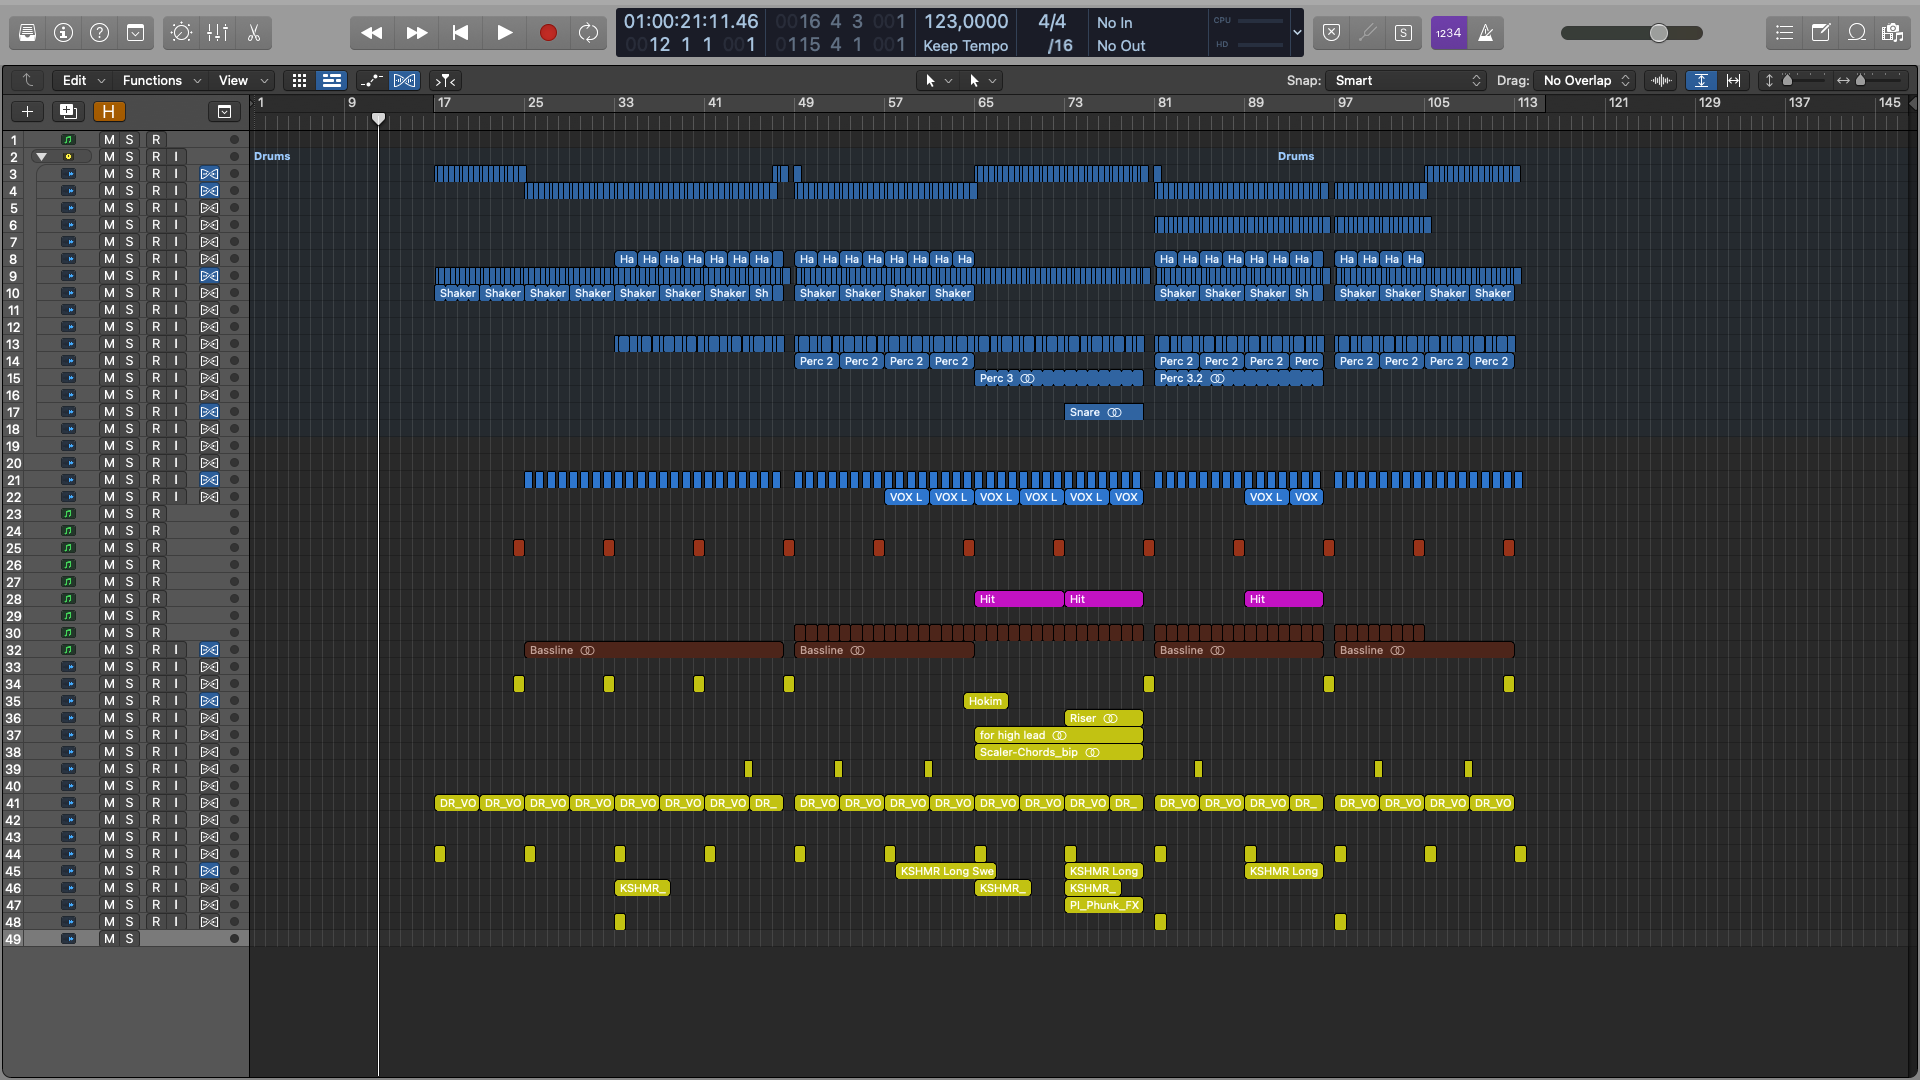This screenshot has width=1920, height=1080.
Task: Click the duplicate track button
Action: (68, 111)
